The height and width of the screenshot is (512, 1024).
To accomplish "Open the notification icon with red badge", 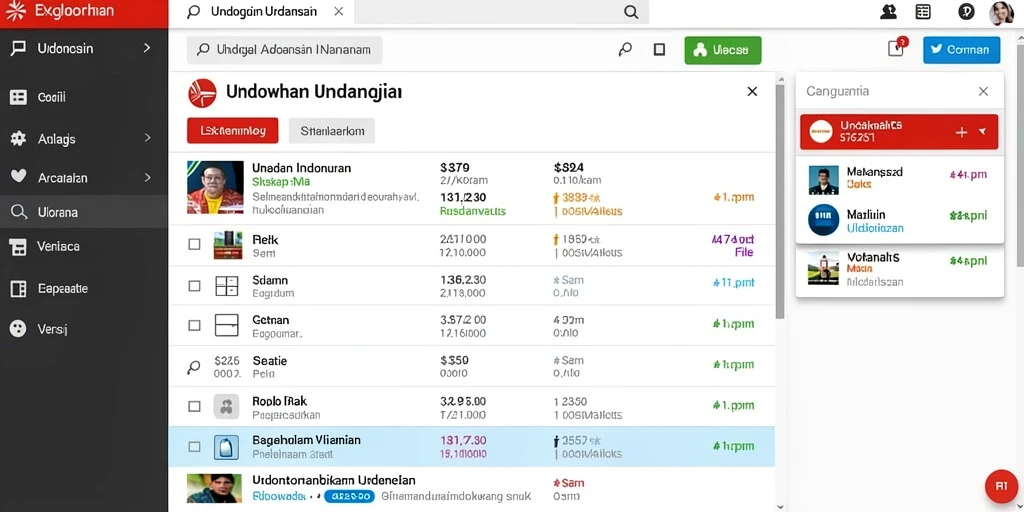I will (897, 48).
